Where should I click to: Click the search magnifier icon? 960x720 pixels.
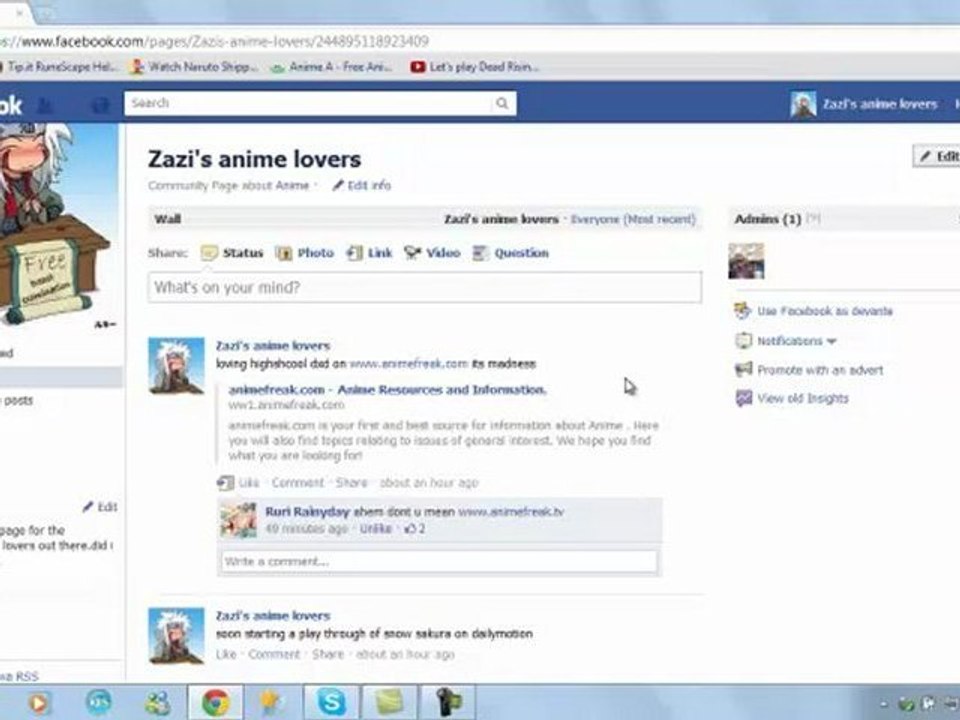point(502,103)
